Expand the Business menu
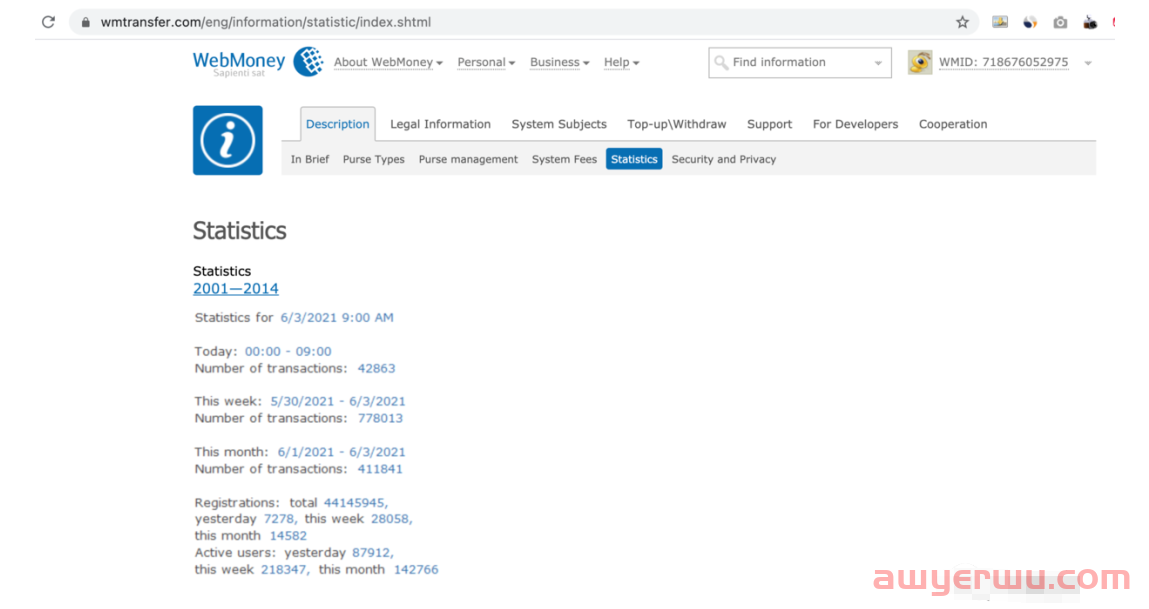Image resolution: width=1149 pixels, height=609 pixels. [x=560, y=62]
